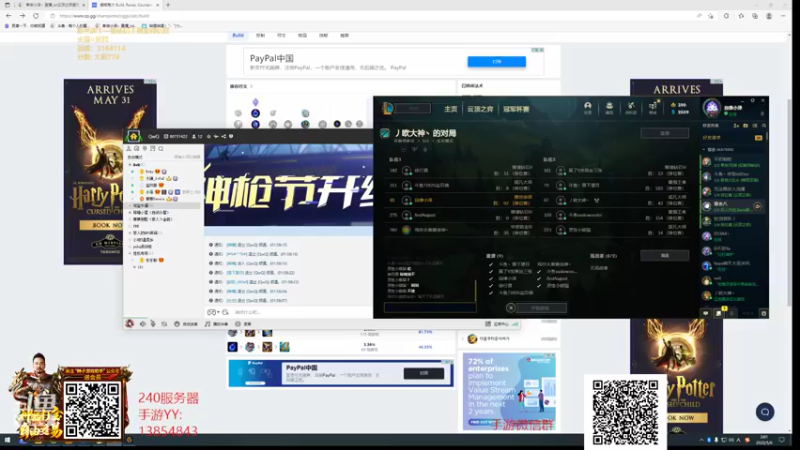Click the browser address bar URL
800x450 pixels.
tap(105, 16)
